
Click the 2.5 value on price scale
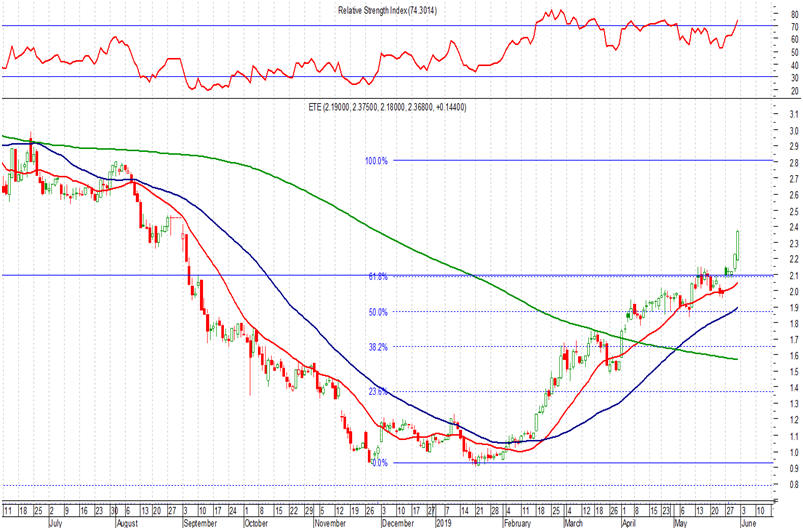click(795, 211)
